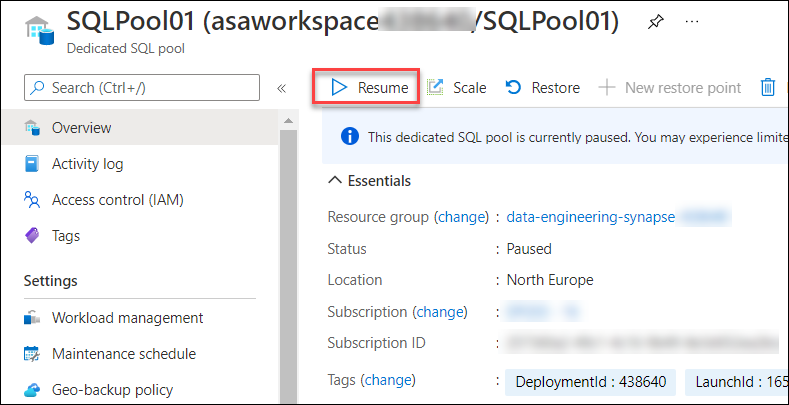The image size is (789, 405).
Task: Click the Scale icon
Action: (x=435, y=88)
